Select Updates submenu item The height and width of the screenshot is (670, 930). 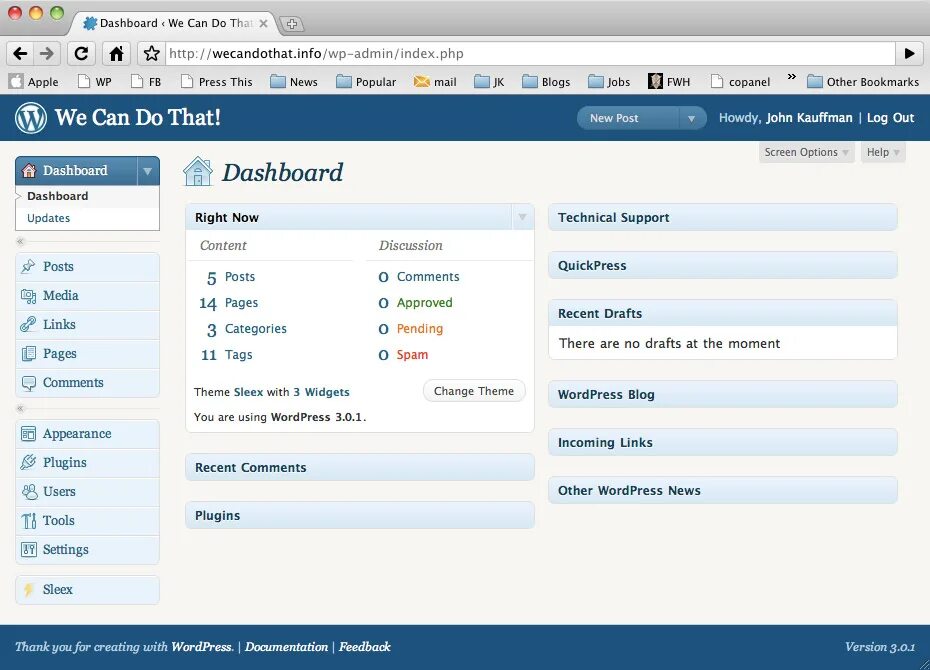49,218
